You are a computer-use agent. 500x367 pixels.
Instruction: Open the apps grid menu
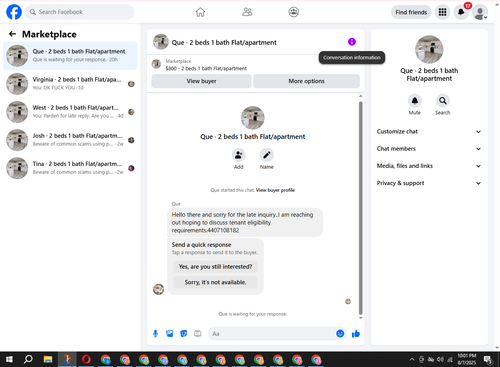coord(442,12)
